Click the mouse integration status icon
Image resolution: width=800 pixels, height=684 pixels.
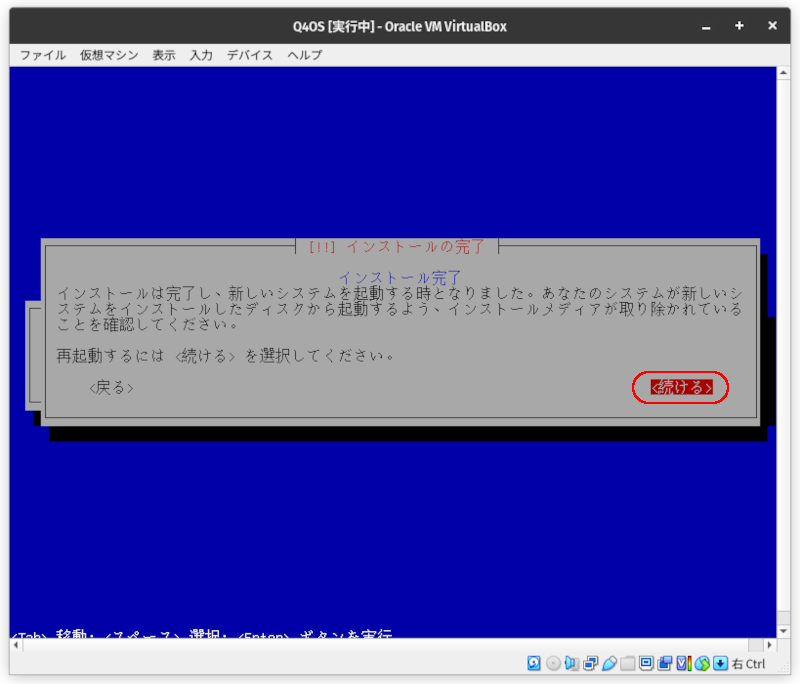pyautogui.click(x=702, y=663)
